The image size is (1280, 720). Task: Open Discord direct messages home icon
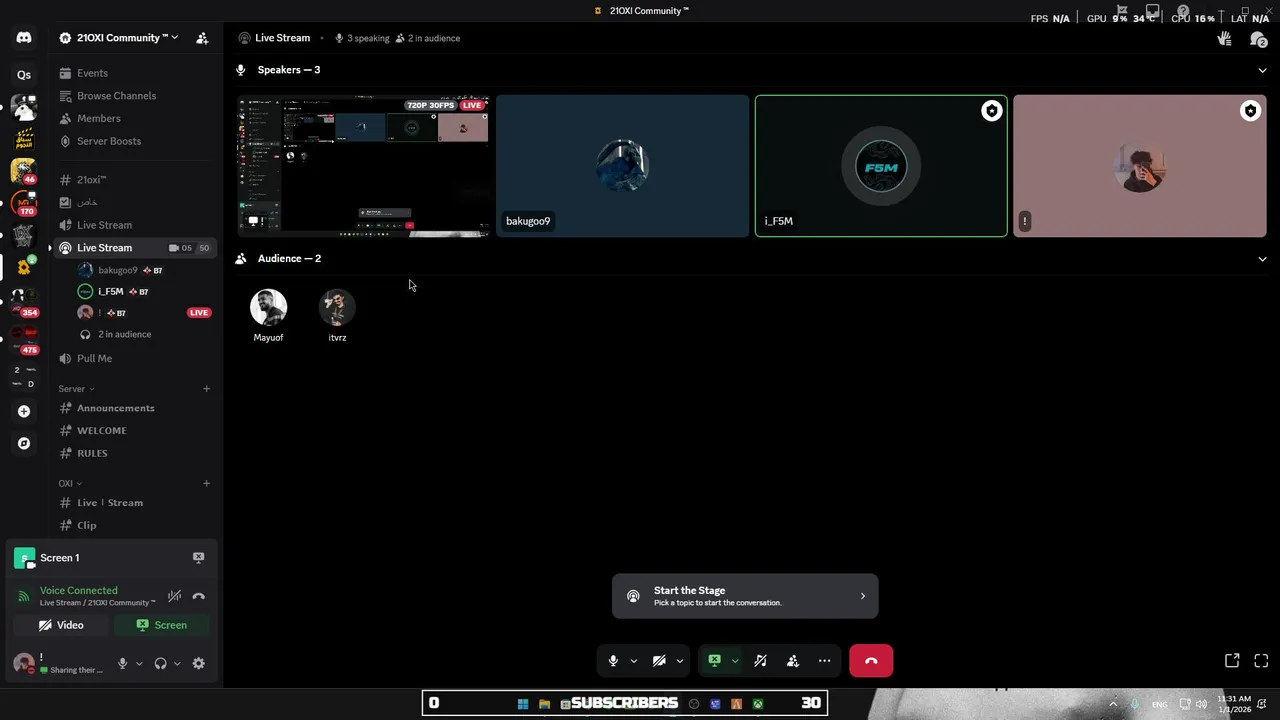pyautogui.click(x=24, y=38)
